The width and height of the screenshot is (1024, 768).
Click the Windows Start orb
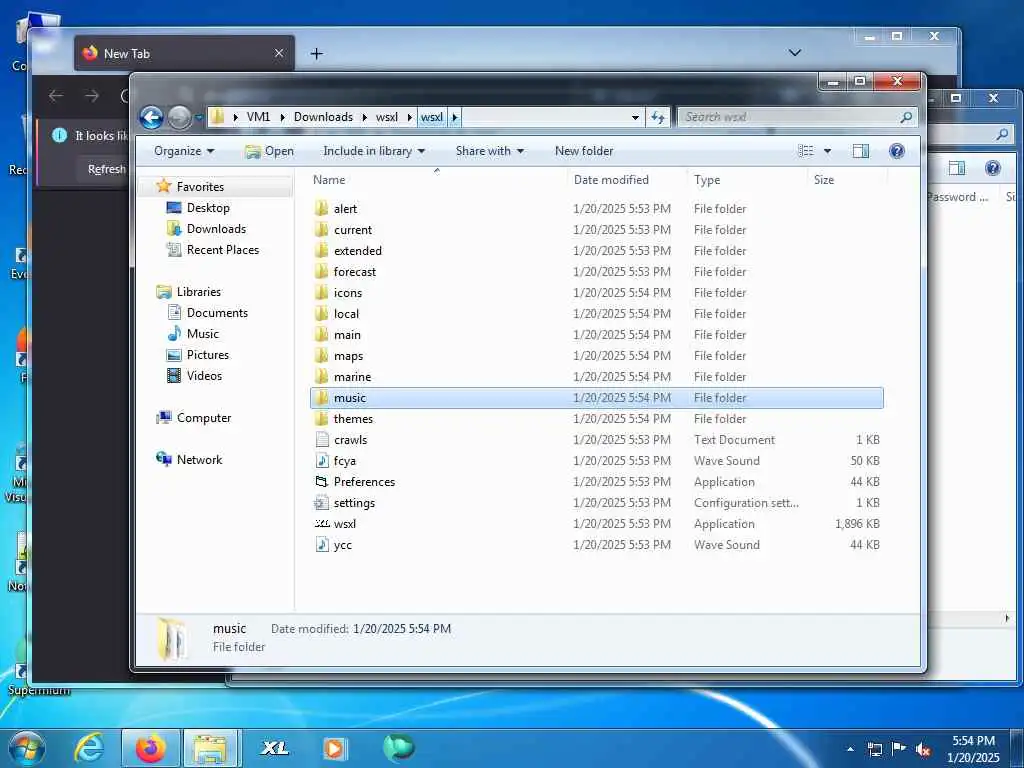[27, 748]
